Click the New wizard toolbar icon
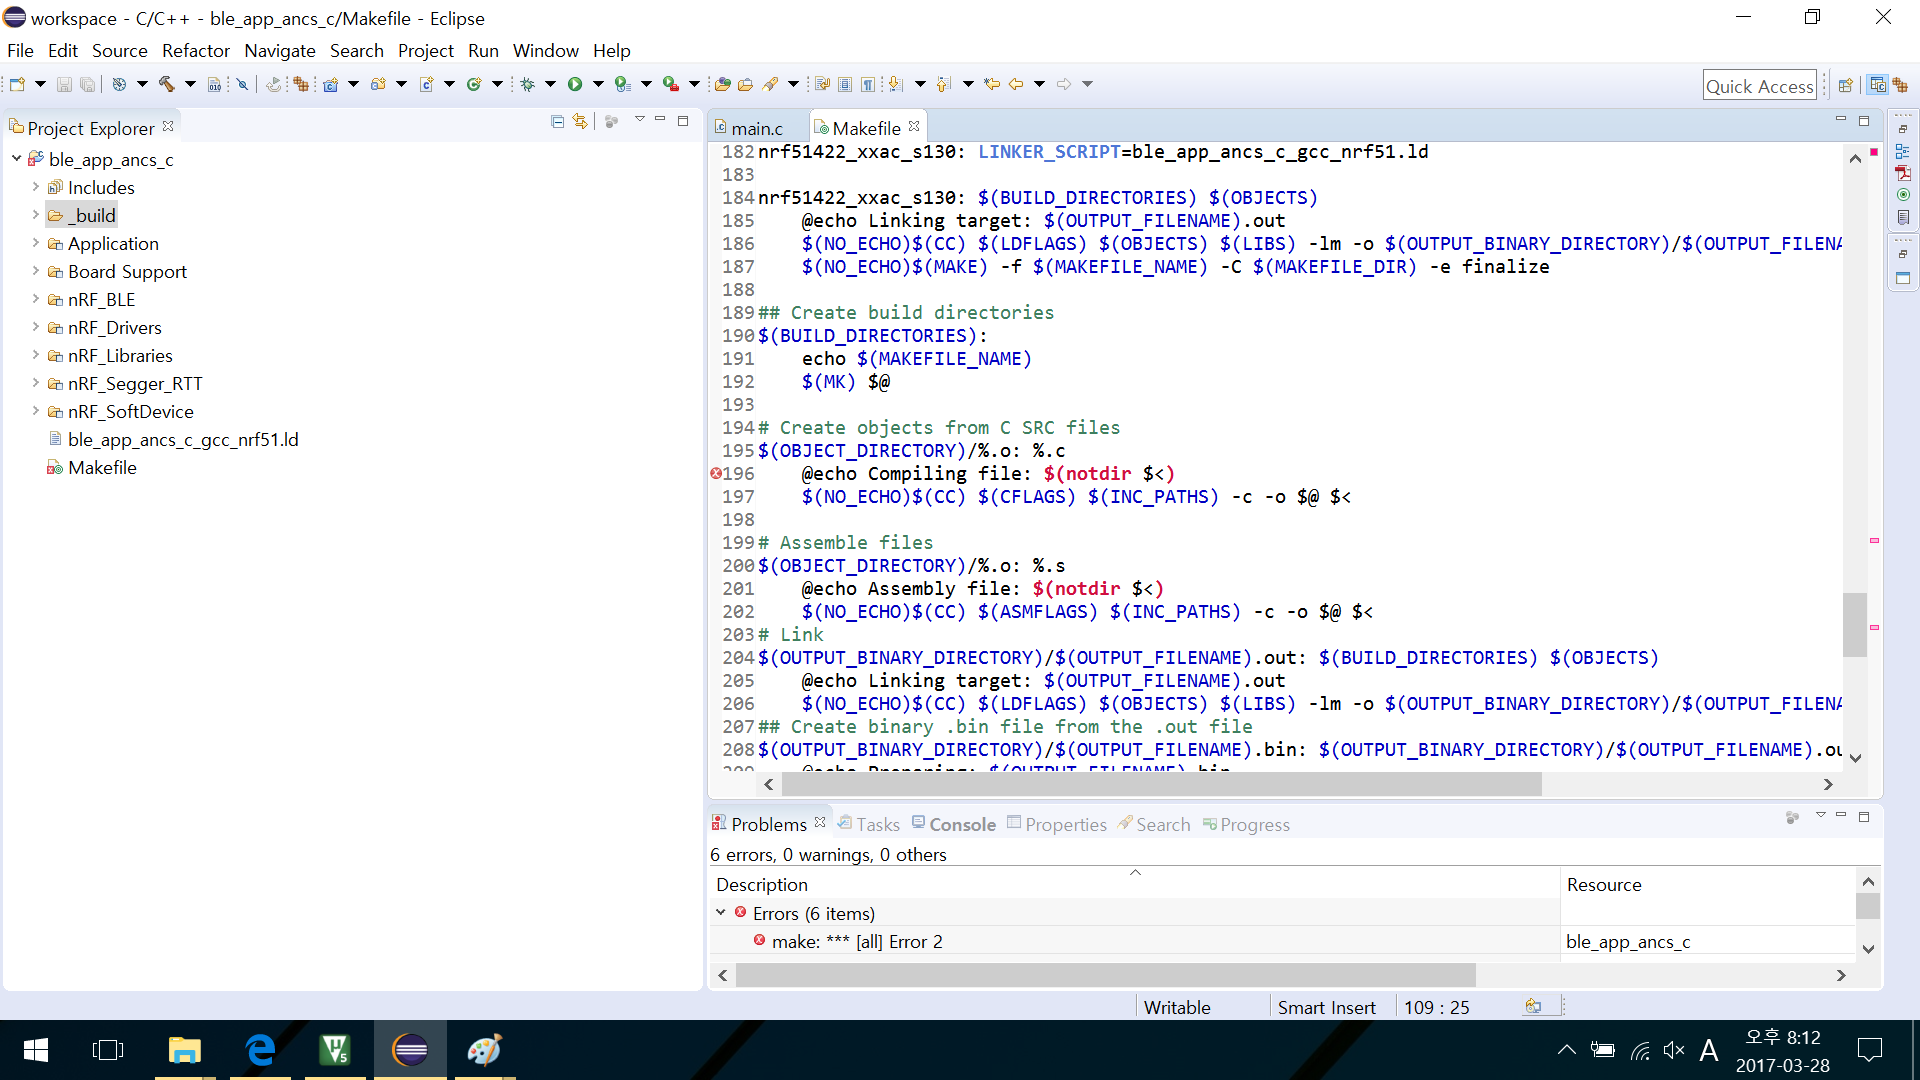Image resolution: width=1920 pixels, height=1080 pixels. pos(17,84)
